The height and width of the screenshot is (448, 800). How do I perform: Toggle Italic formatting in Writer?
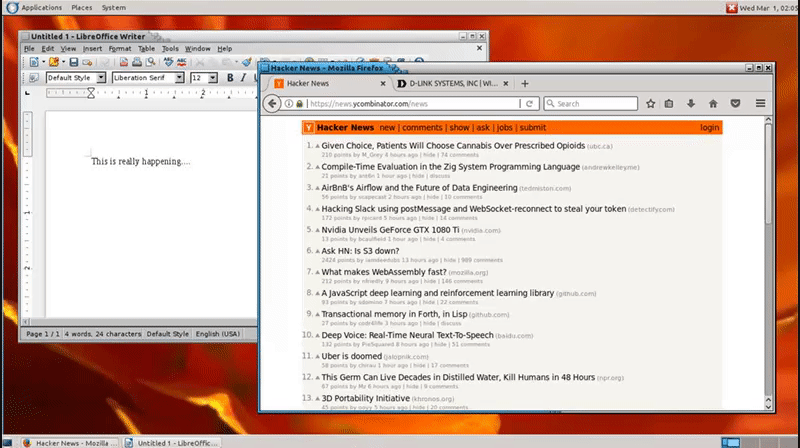pos(244,78)
